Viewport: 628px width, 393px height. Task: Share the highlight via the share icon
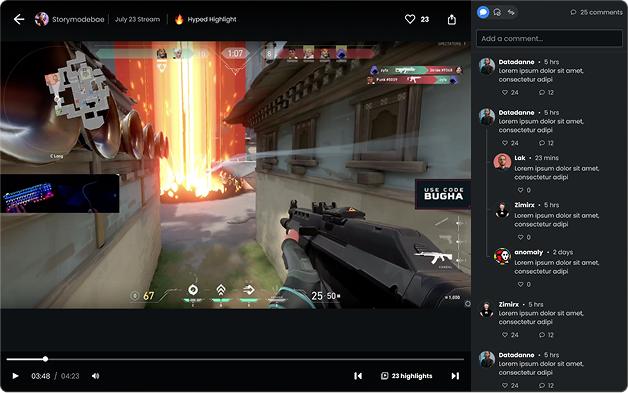pos(452,19)
